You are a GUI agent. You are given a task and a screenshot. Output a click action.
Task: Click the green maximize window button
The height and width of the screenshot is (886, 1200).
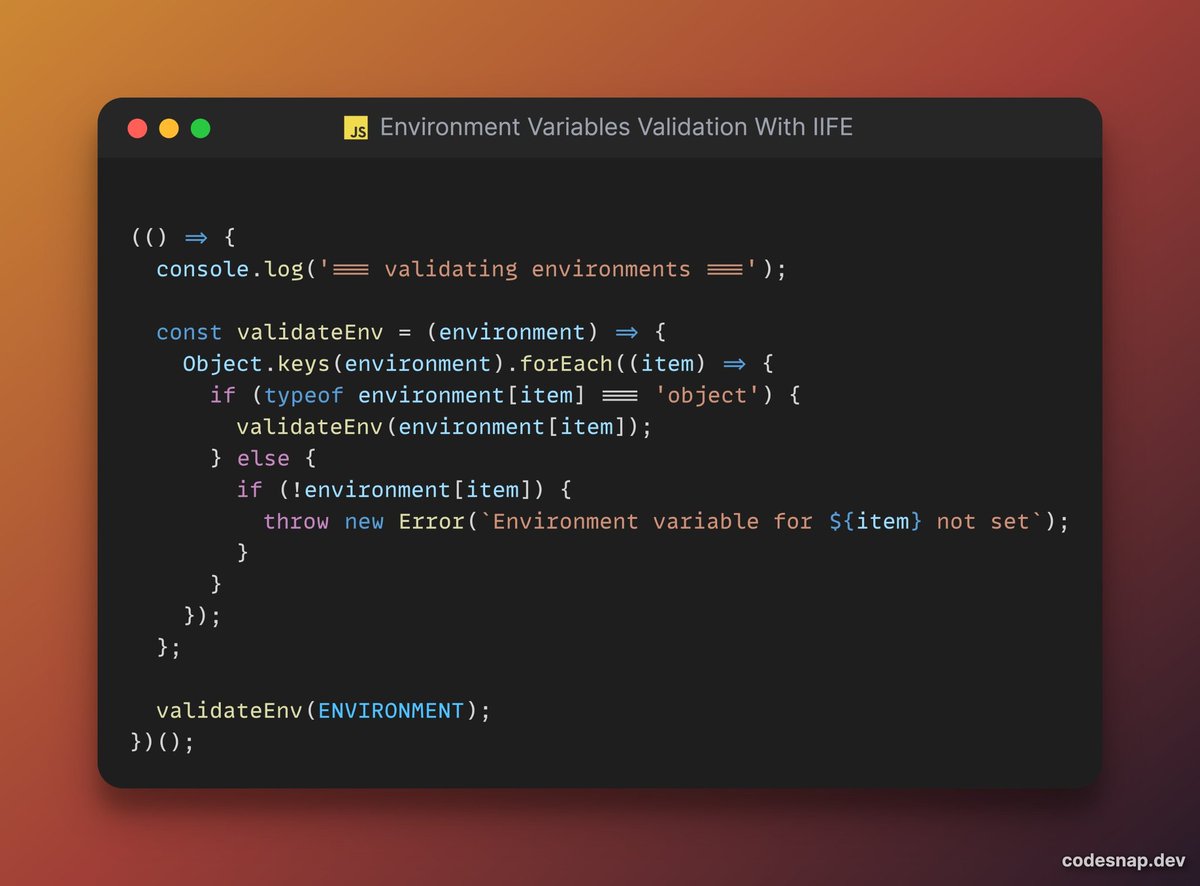click(201, 128)
